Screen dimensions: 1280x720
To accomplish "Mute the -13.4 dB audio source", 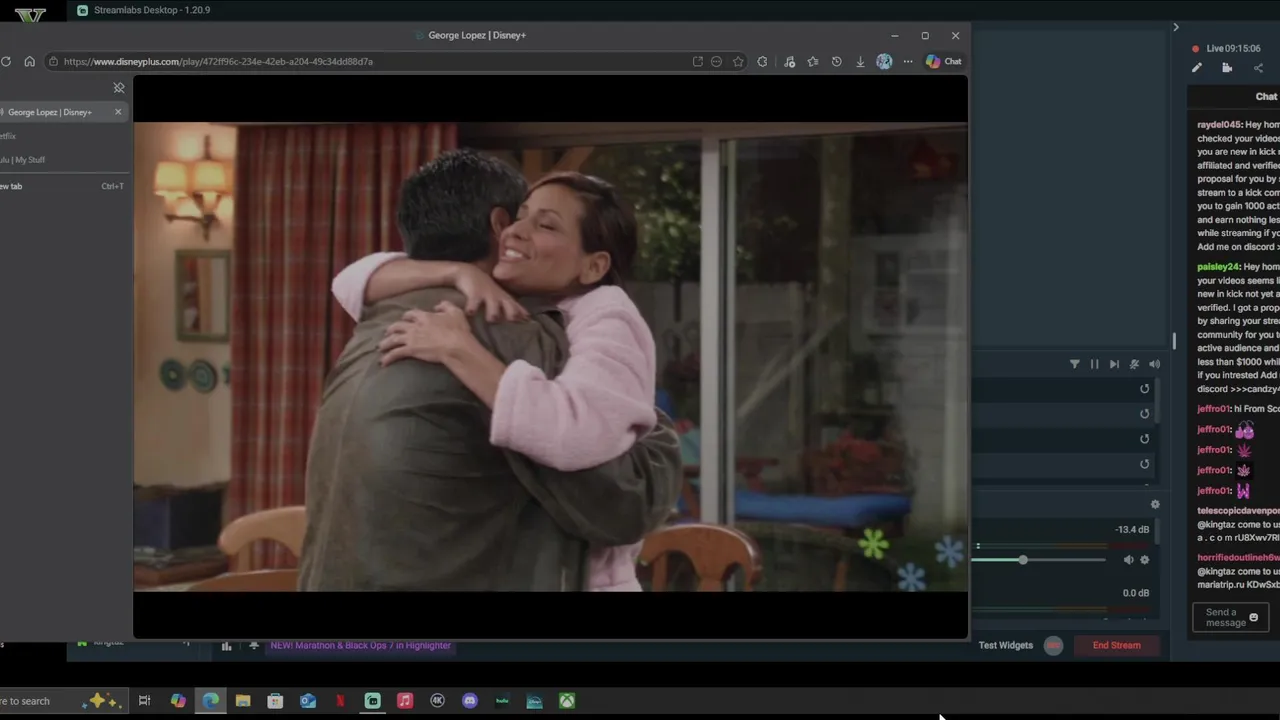I will point(1128,560).
